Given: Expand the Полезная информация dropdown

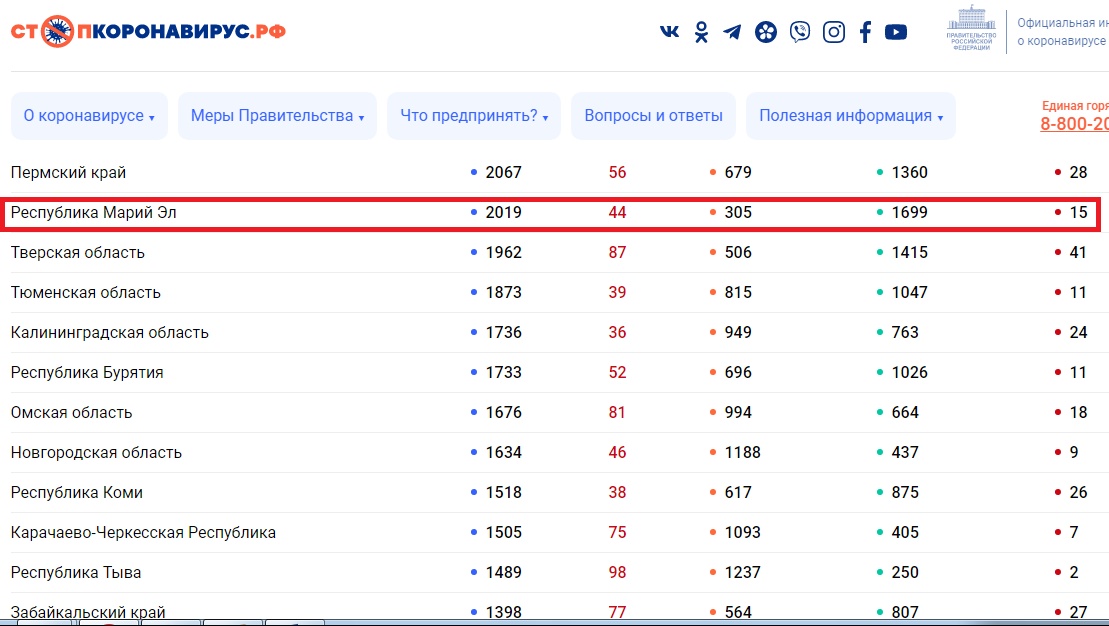Looking at the screenshot, I should (x=851, y=116).
